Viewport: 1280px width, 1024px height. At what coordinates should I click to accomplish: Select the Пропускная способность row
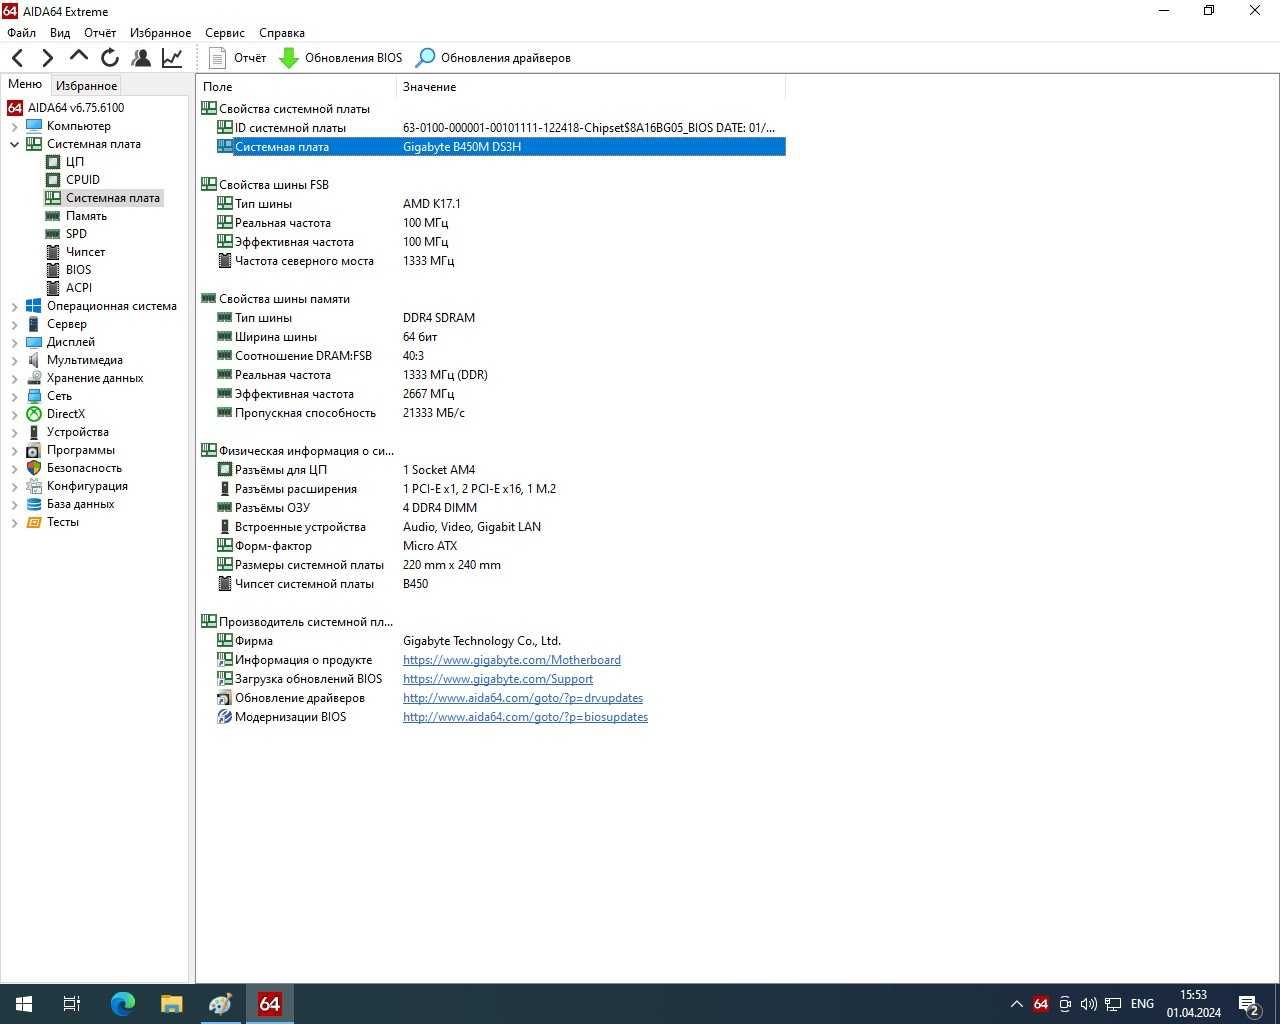point(492,413)
